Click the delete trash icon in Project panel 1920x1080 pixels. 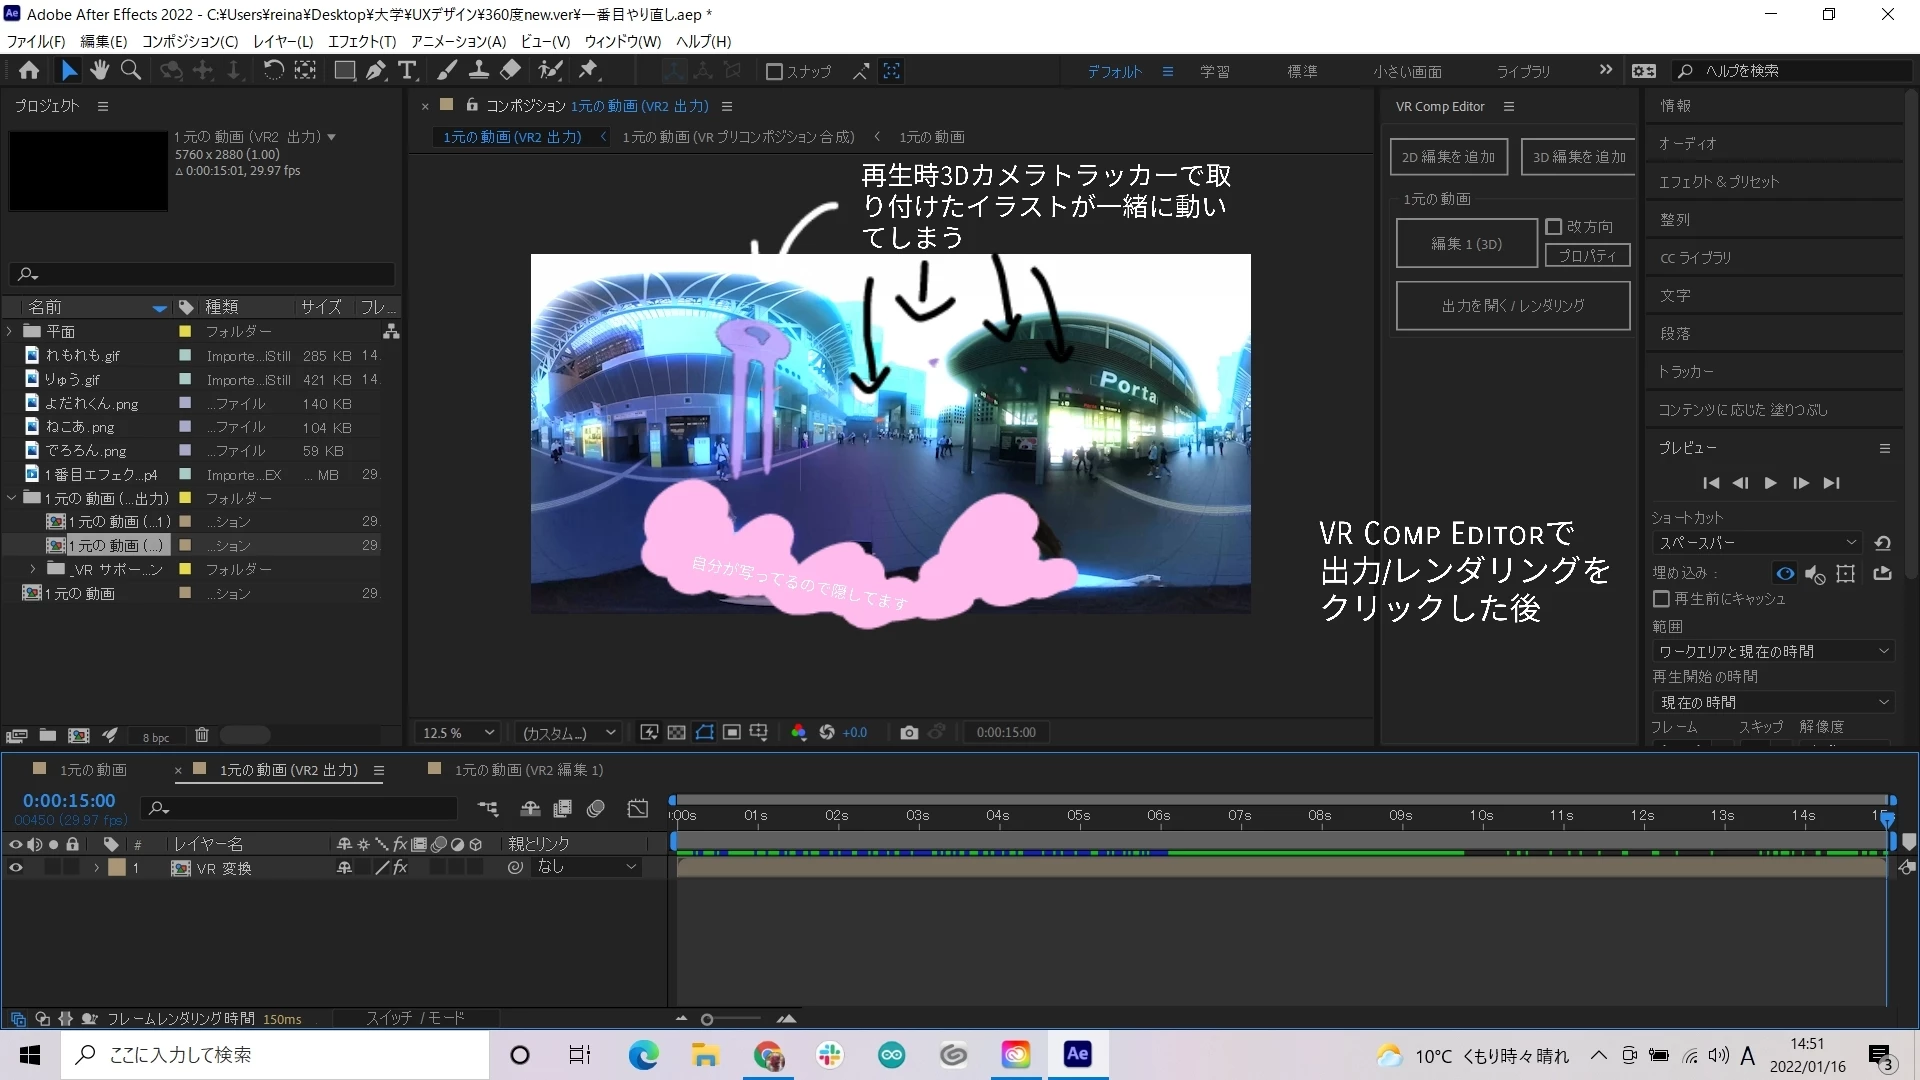pos(201,736)
